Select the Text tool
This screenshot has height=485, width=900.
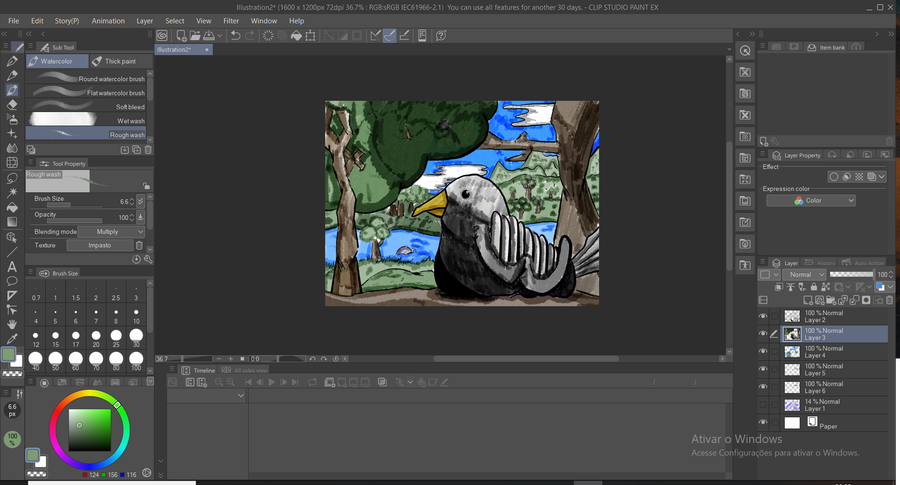tap(12, 266)
